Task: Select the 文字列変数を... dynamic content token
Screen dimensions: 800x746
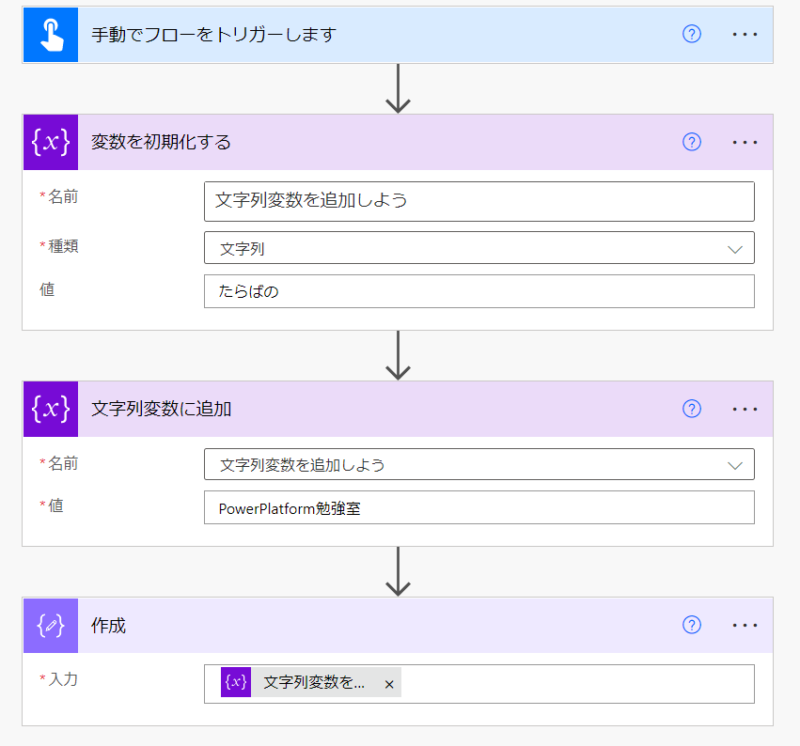Action: [313, 683]
